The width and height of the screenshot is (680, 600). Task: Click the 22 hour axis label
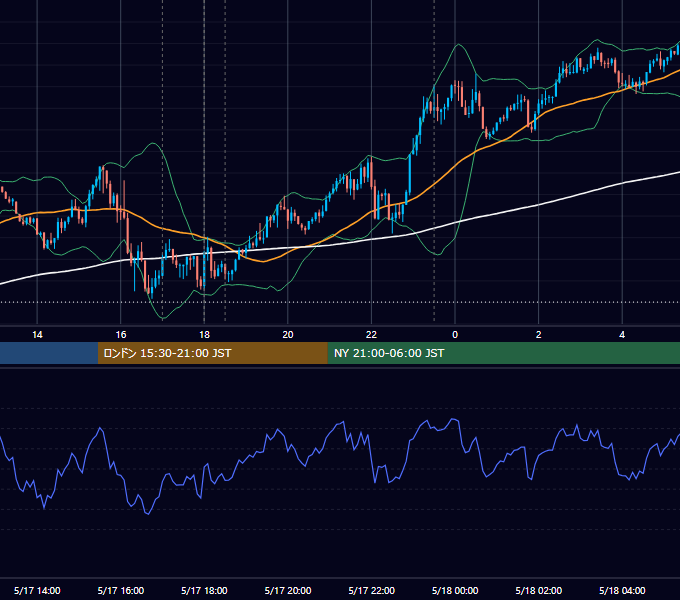371,335
